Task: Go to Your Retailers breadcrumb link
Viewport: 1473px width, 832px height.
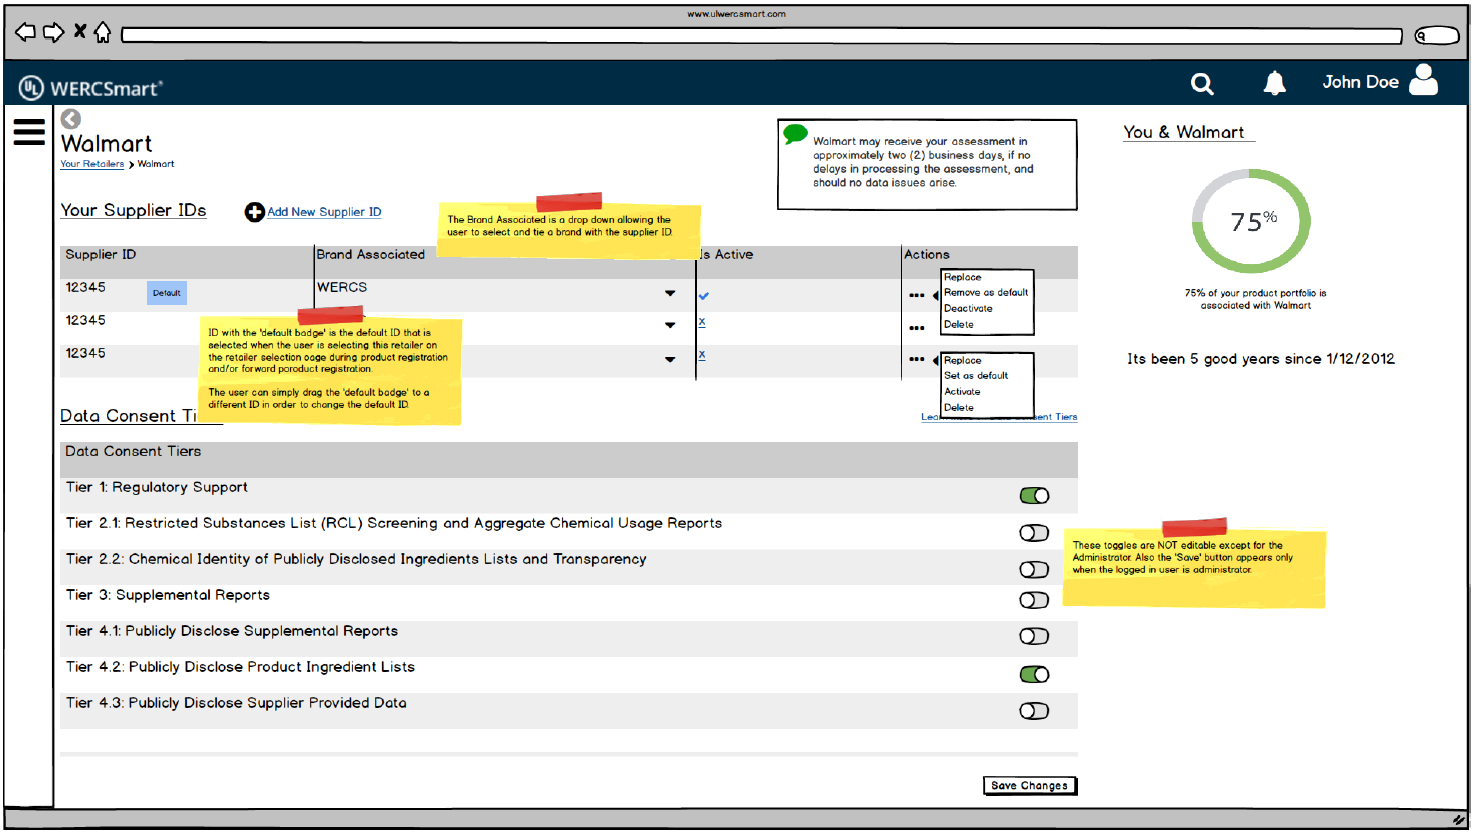Action: point(92,164)
